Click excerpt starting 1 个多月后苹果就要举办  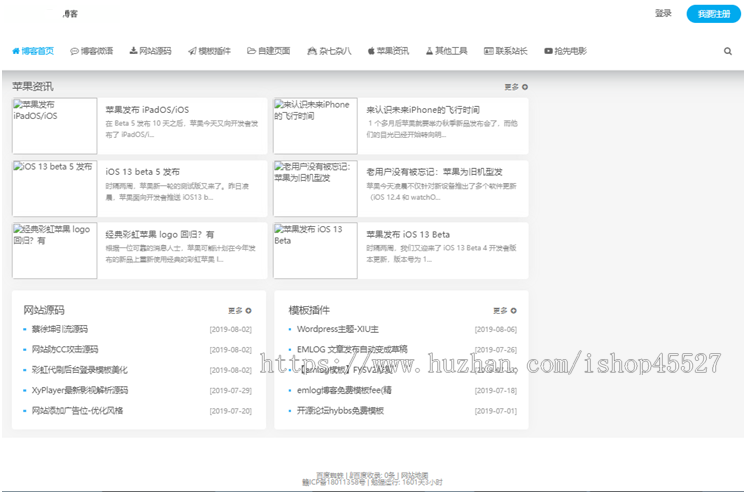[x=442, y=129]
